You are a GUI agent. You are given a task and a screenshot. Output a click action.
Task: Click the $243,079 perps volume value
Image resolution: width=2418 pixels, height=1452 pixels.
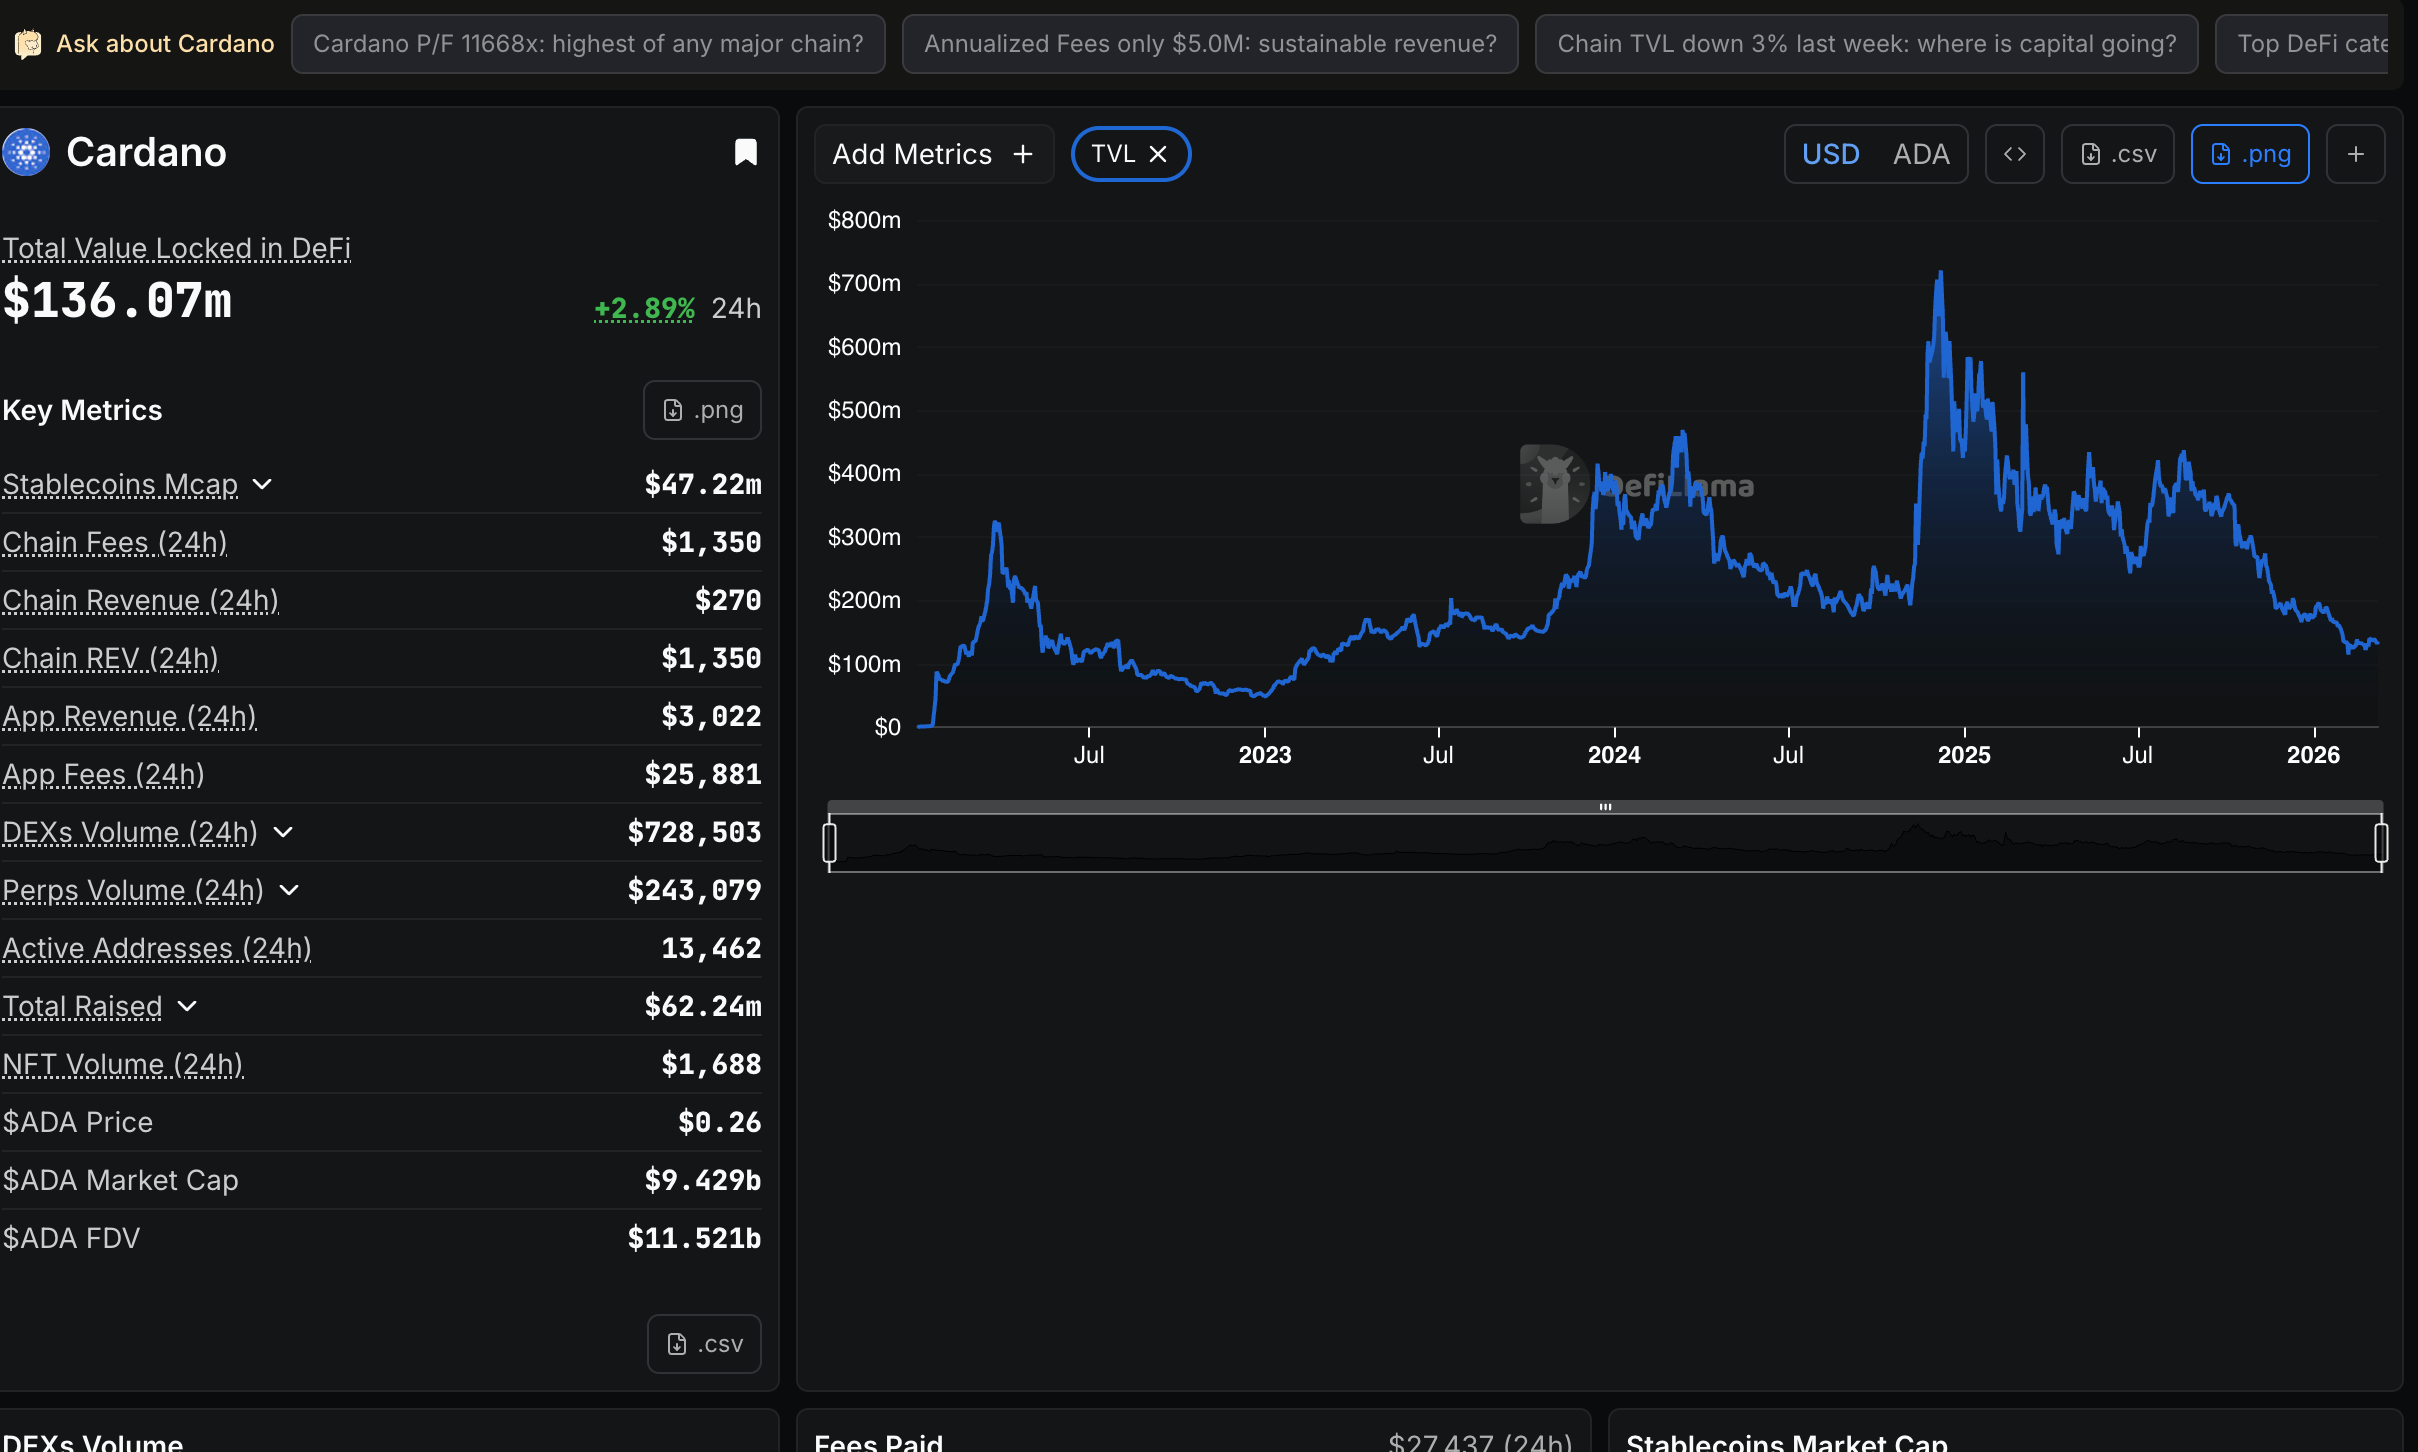694,890
